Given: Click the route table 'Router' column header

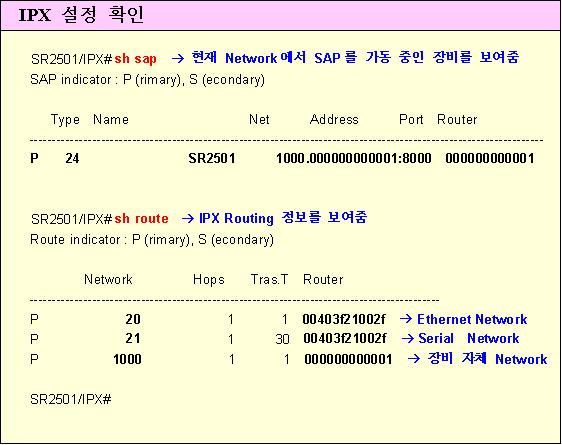Looking at the screenshot, I should pos(323,279).
